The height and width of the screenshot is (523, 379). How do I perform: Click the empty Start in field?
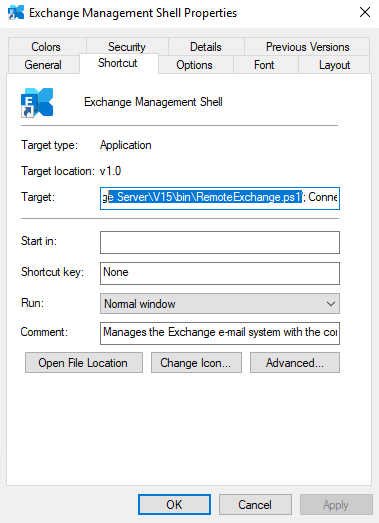pyautogui.click(x=220, y=242)
